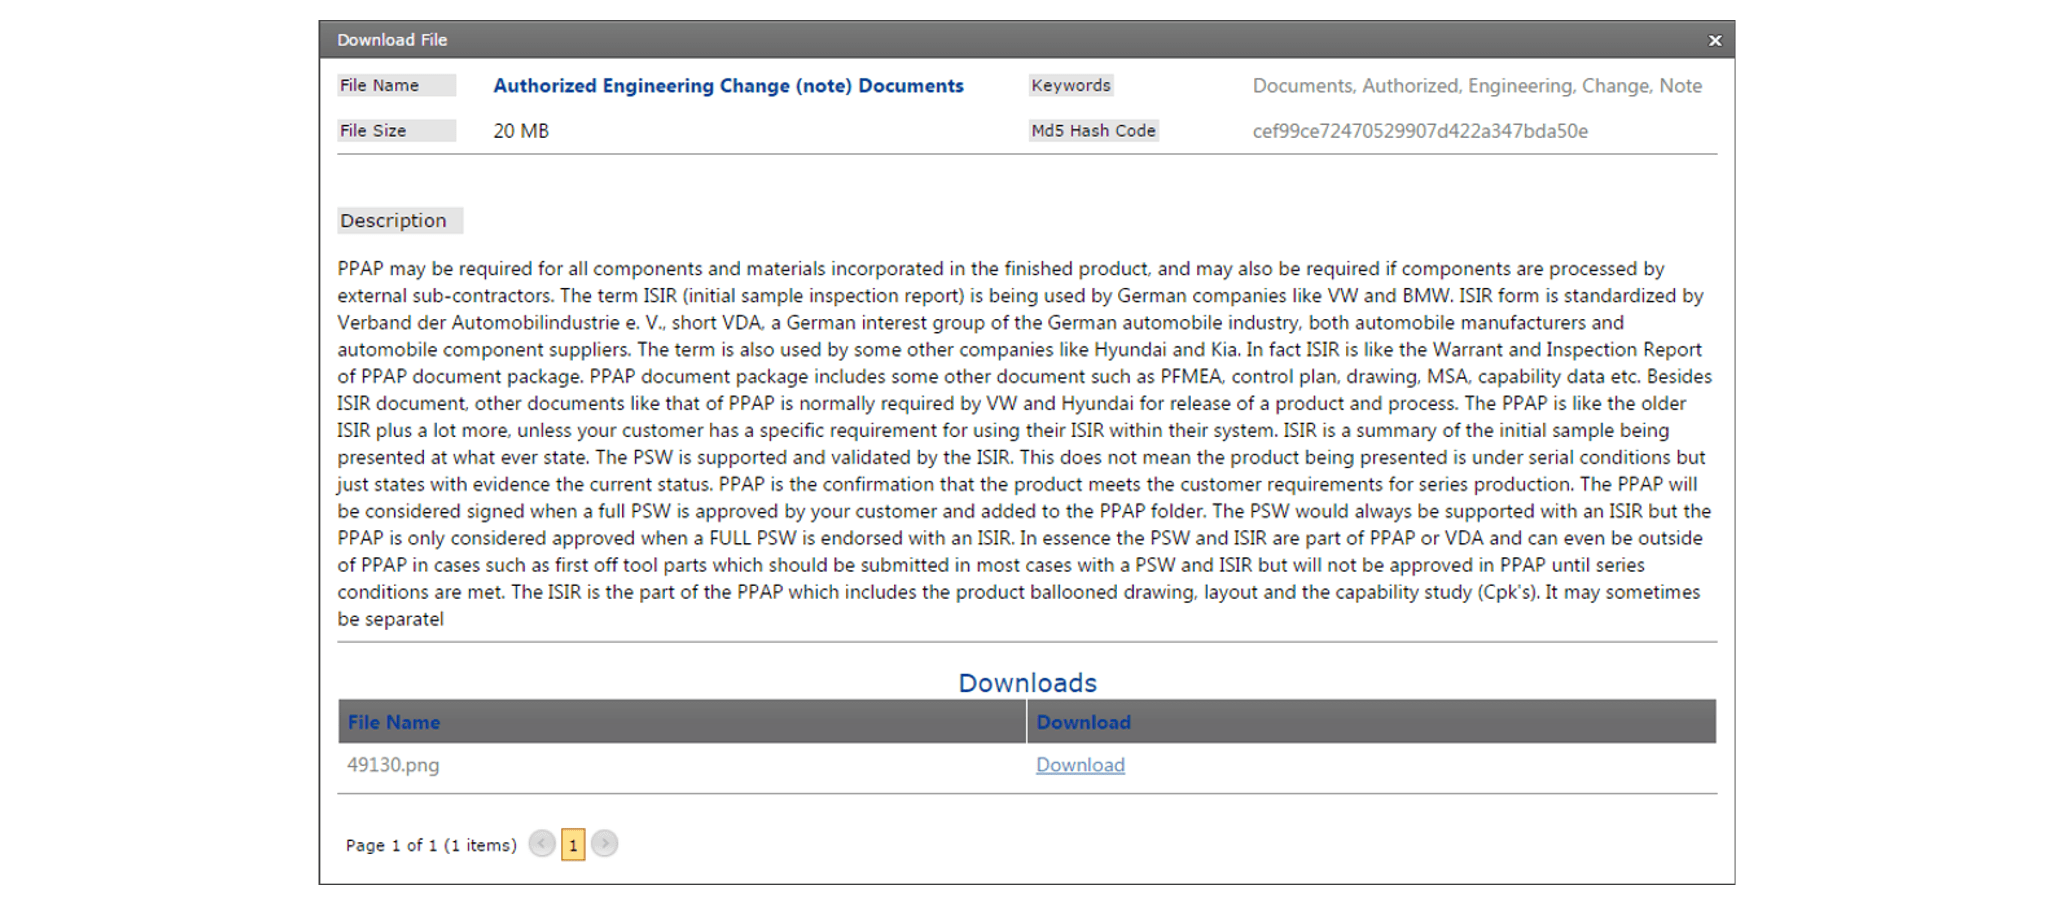2048x907 pixels.
Task: Select the 49130.png file name cell
Action: [393, 765]
